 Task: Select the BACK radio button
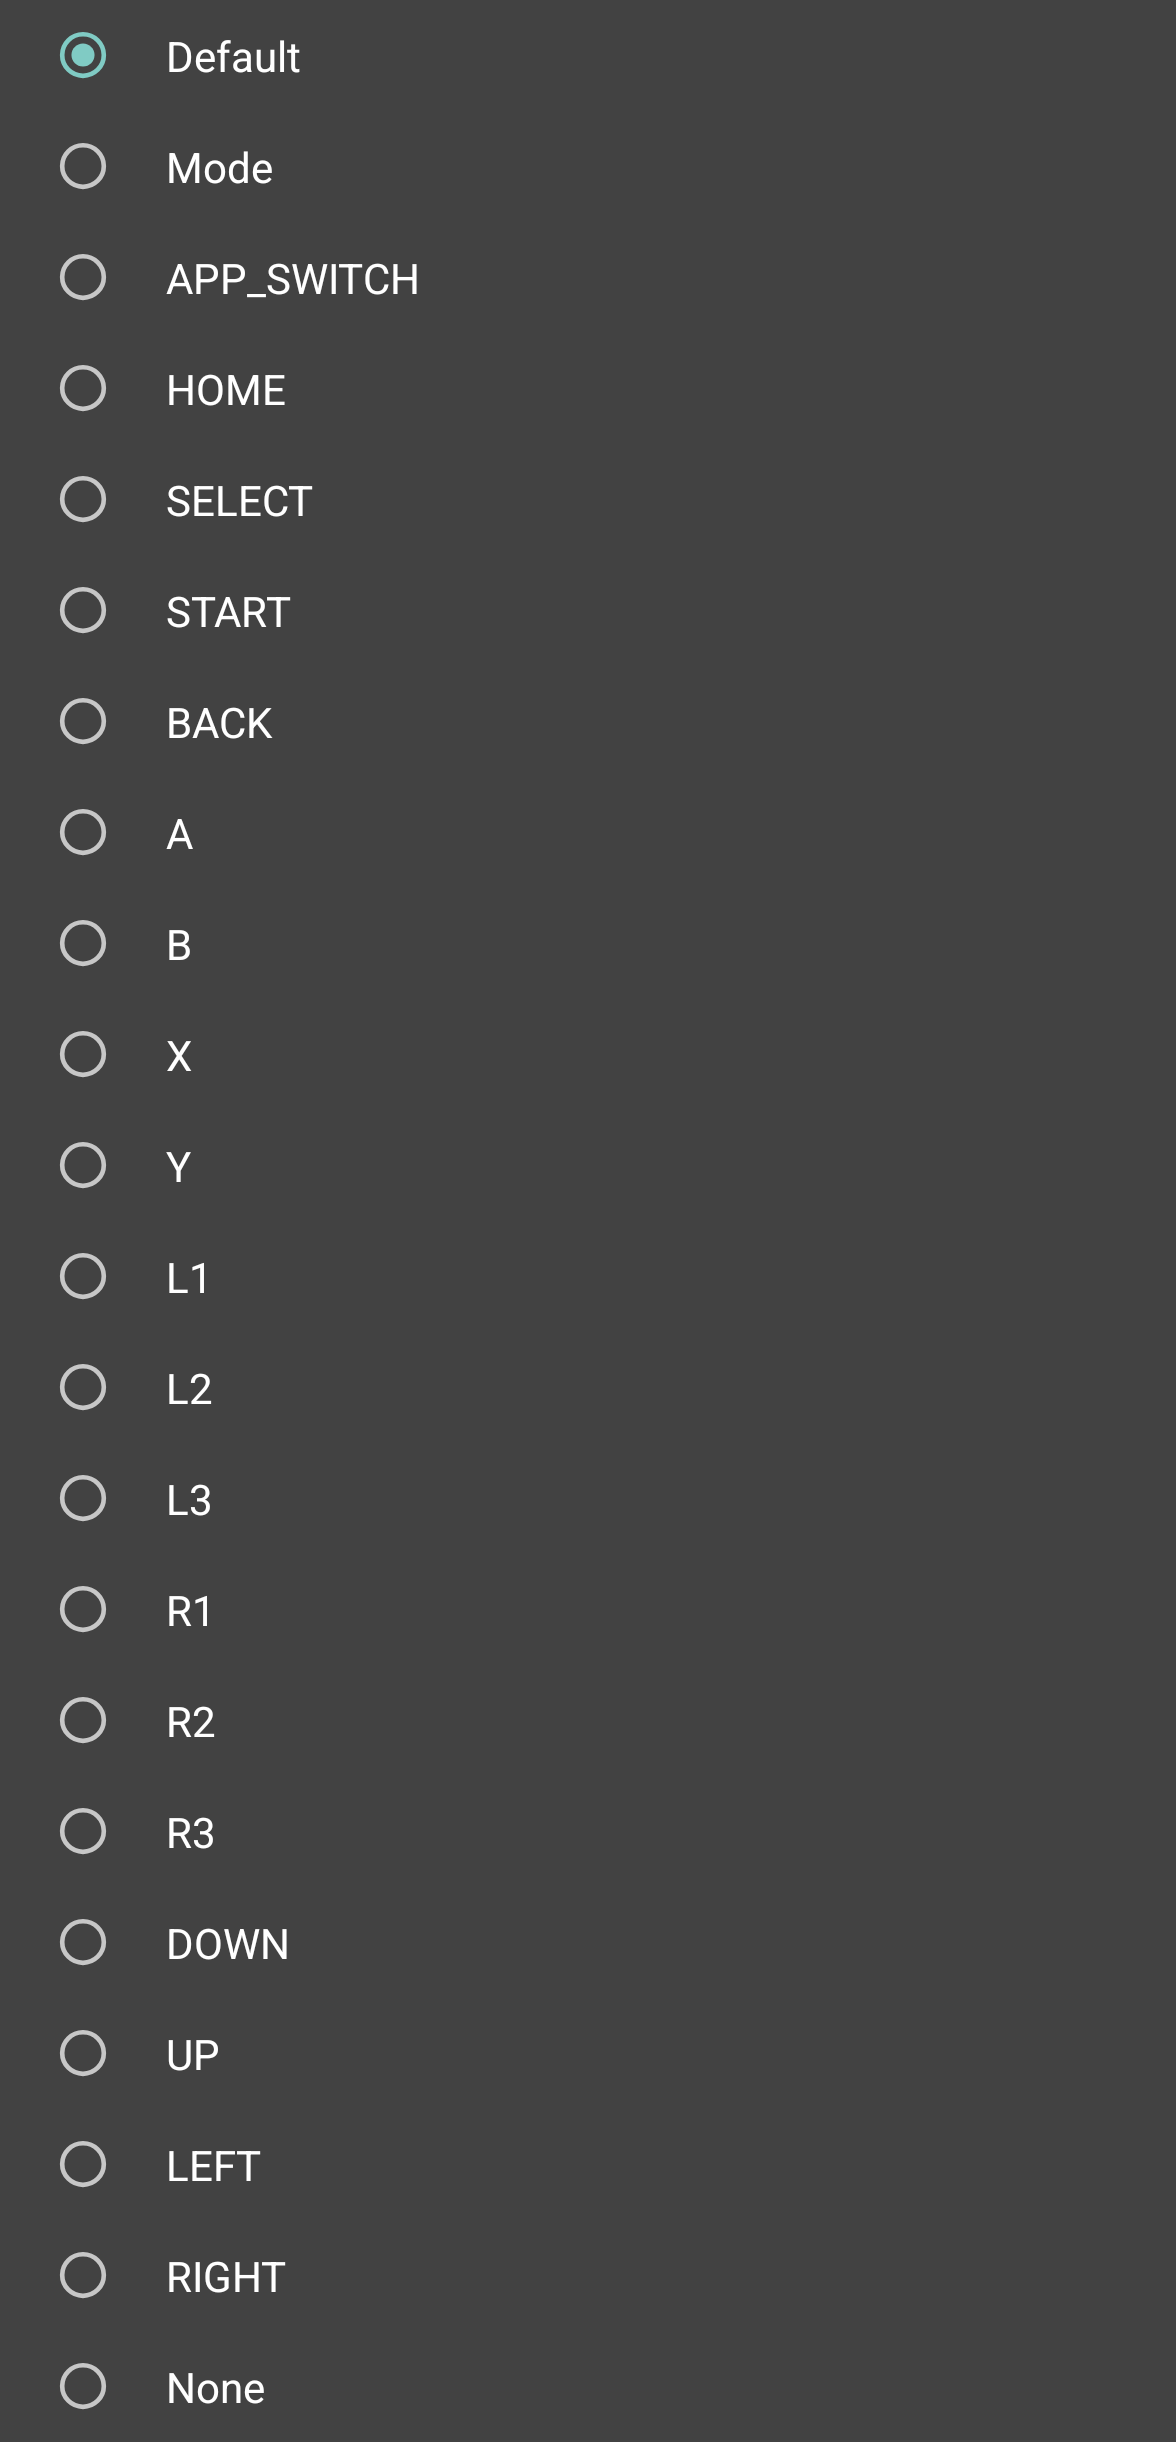click(83, 722)
